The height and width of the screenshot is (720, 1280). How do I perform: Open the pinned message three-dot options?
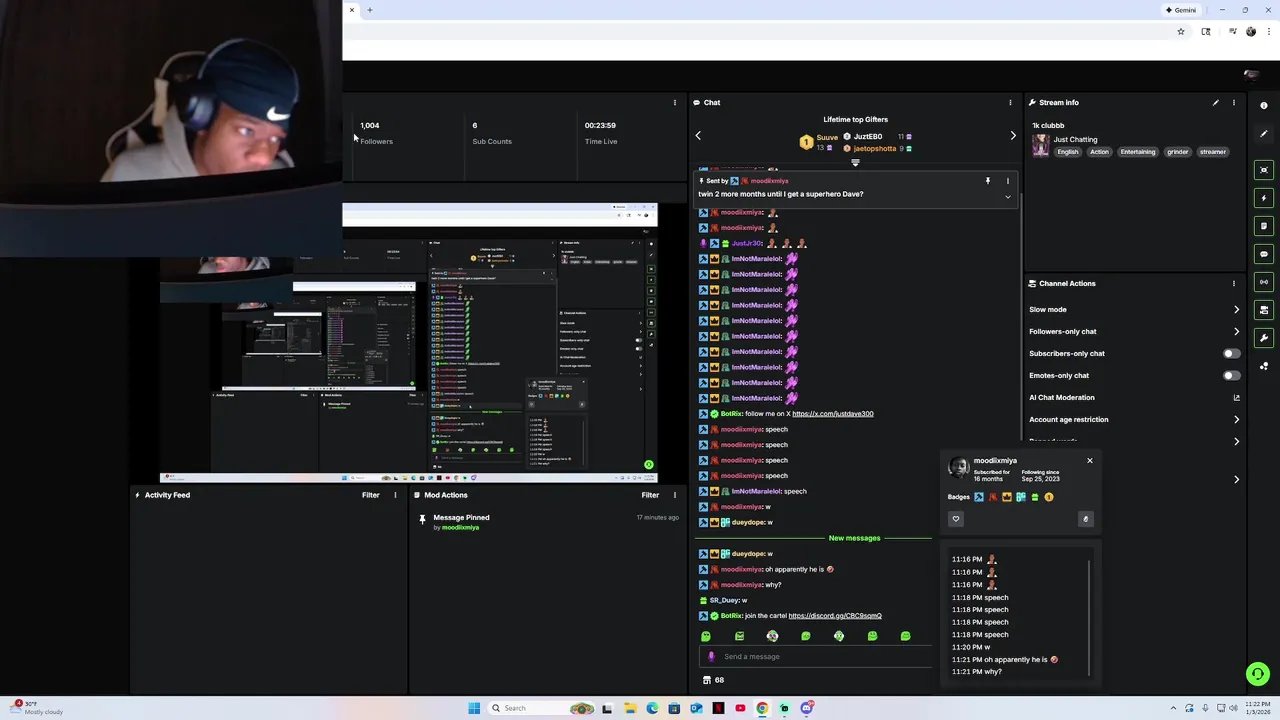point(1007,181)
